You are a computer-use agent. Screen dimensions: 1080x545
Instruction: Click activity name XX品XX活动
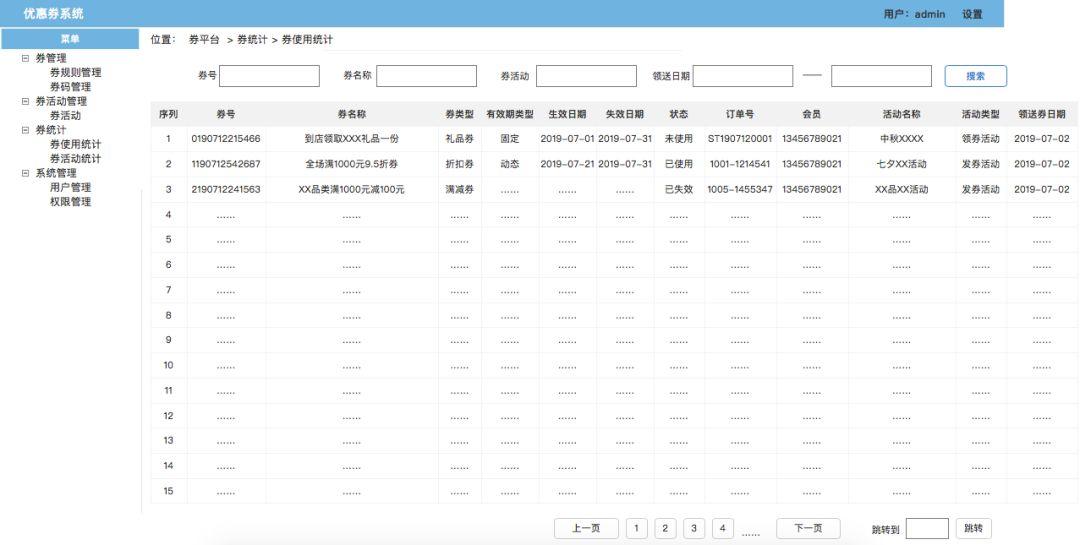click(902, 189)
